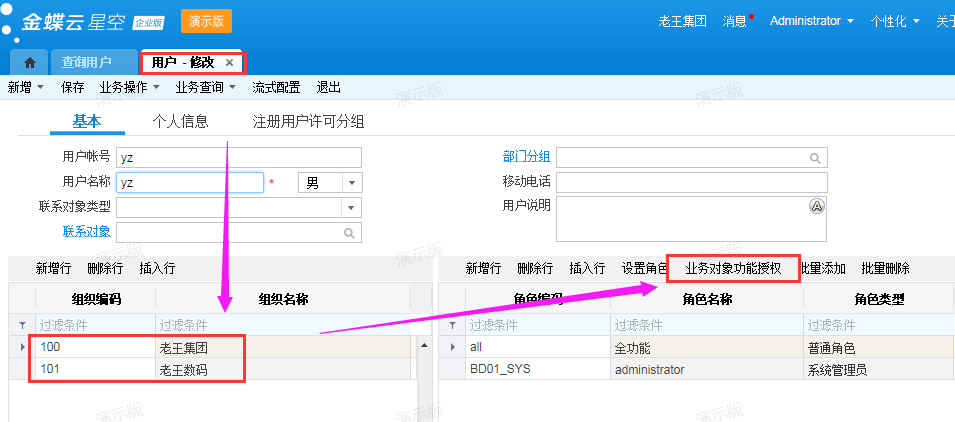Open the 新增 dropdown menu
This screenshot has height=422, width=955.
click(26, 88)
